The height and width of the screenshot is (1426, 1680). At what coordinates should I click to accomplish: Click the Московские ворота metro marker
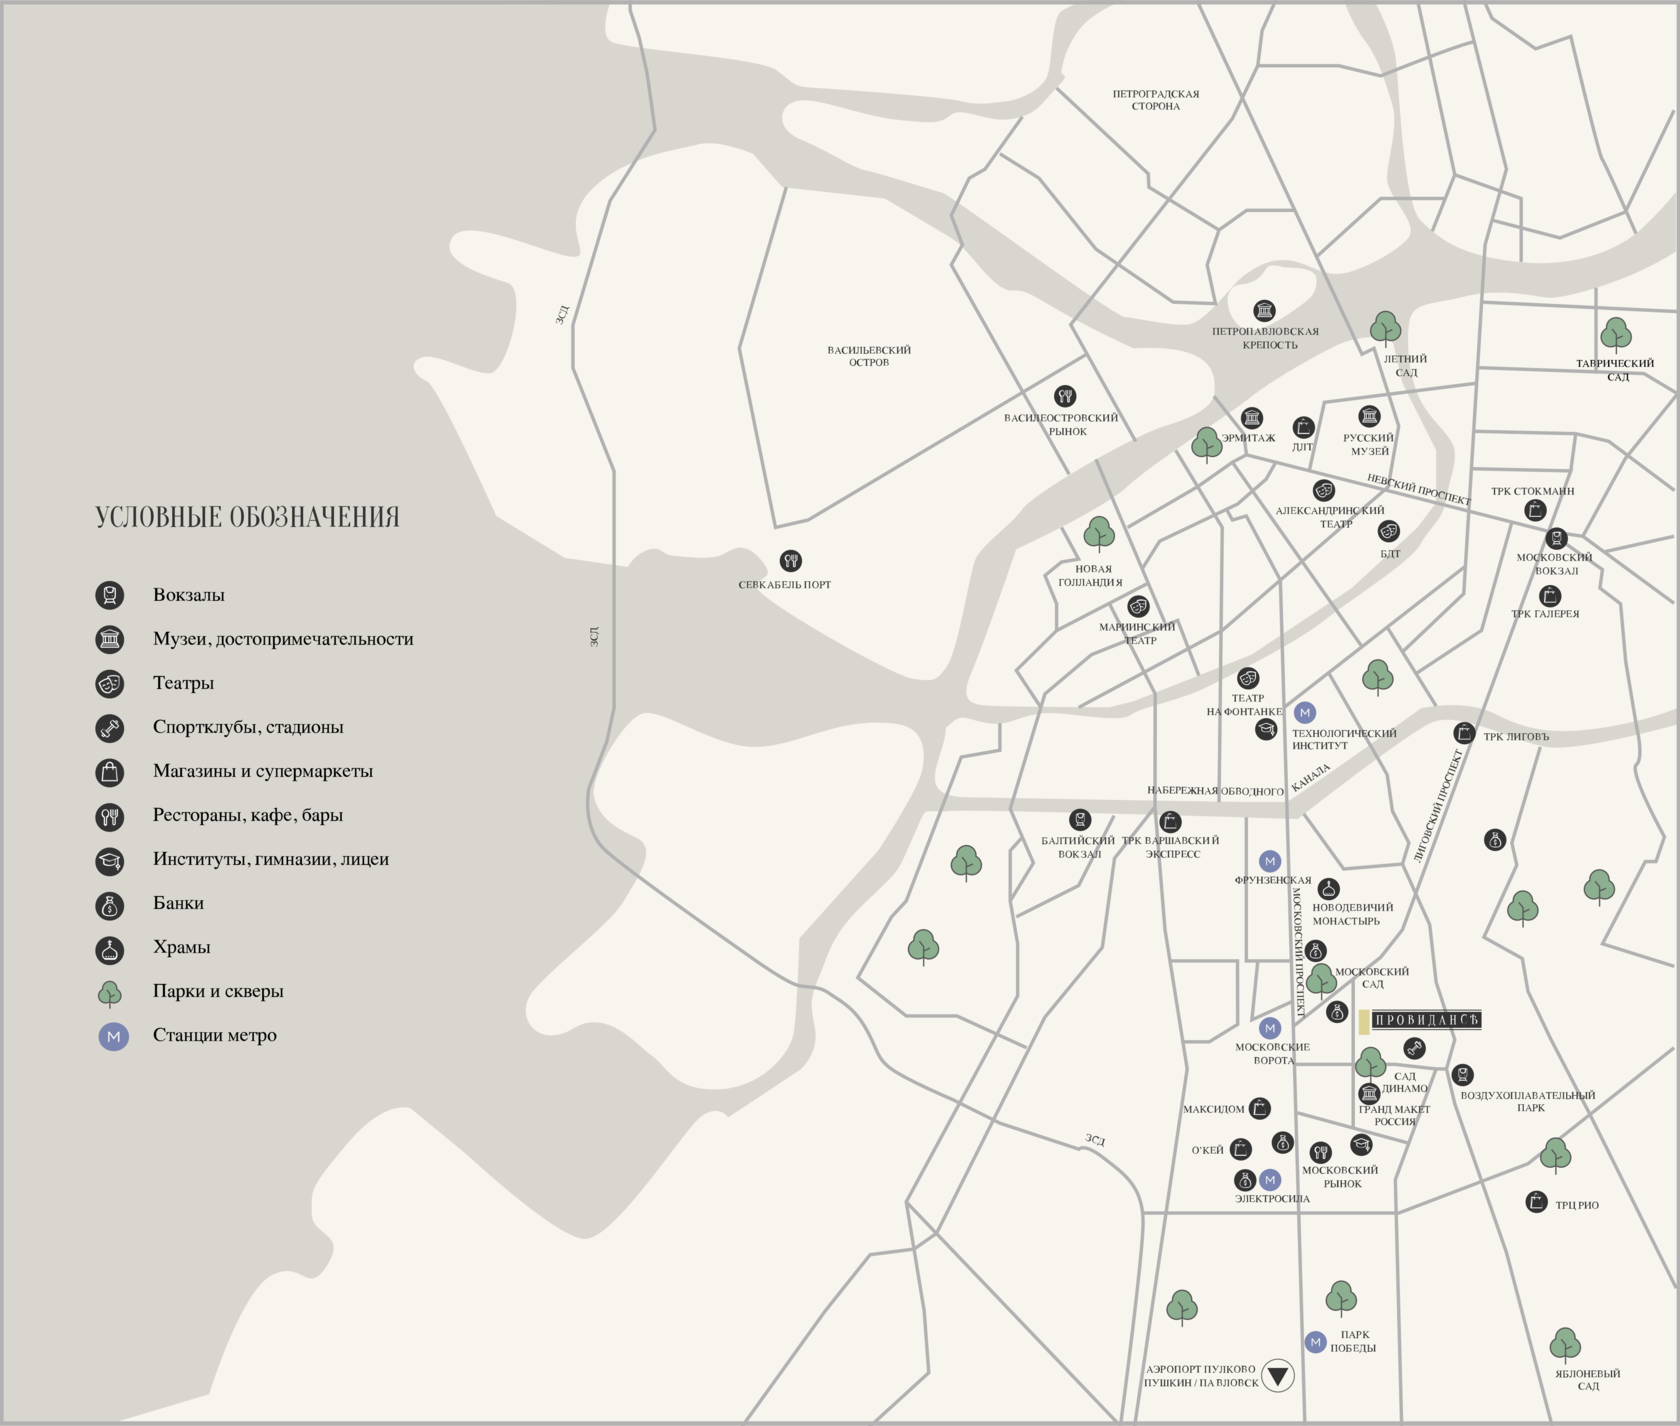1270,1027
